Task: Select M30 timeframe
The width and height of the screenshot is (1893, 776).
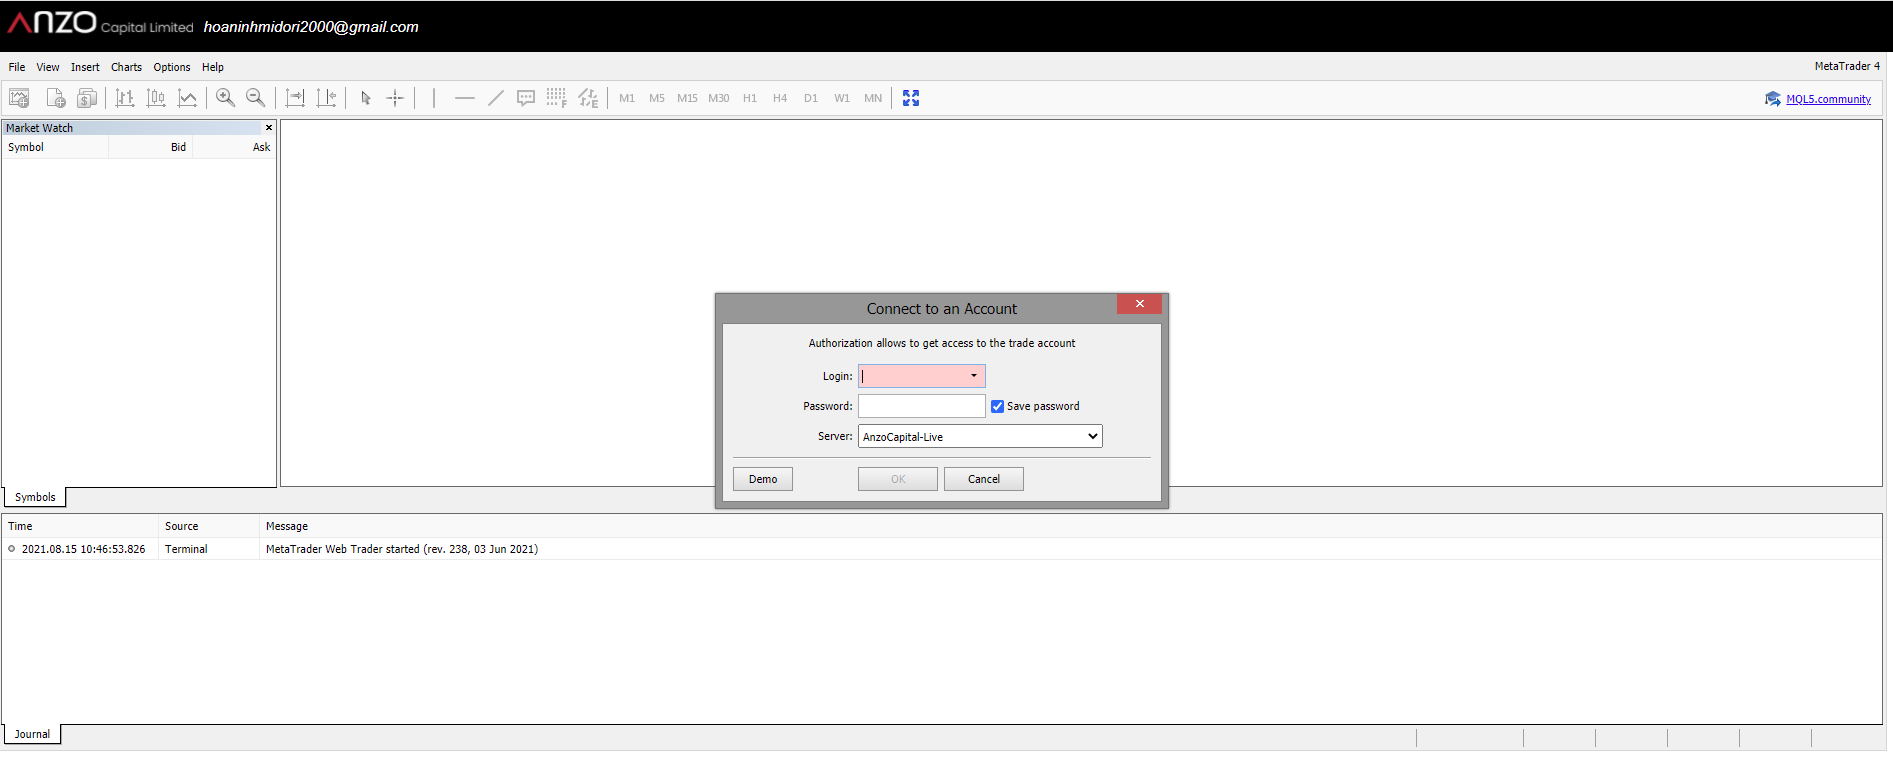Action: coord(719,98)
